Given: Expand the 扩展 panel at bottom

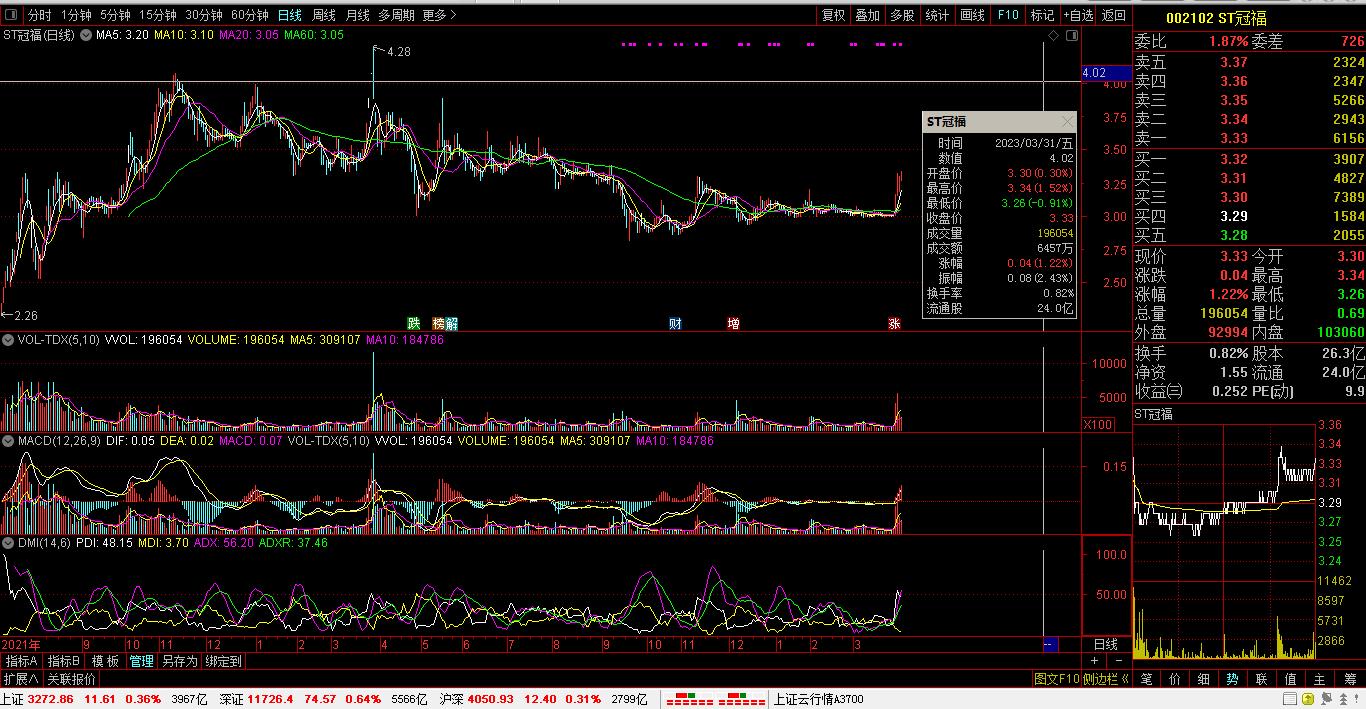Looking at the screenshot, I should tap(21, 678).
